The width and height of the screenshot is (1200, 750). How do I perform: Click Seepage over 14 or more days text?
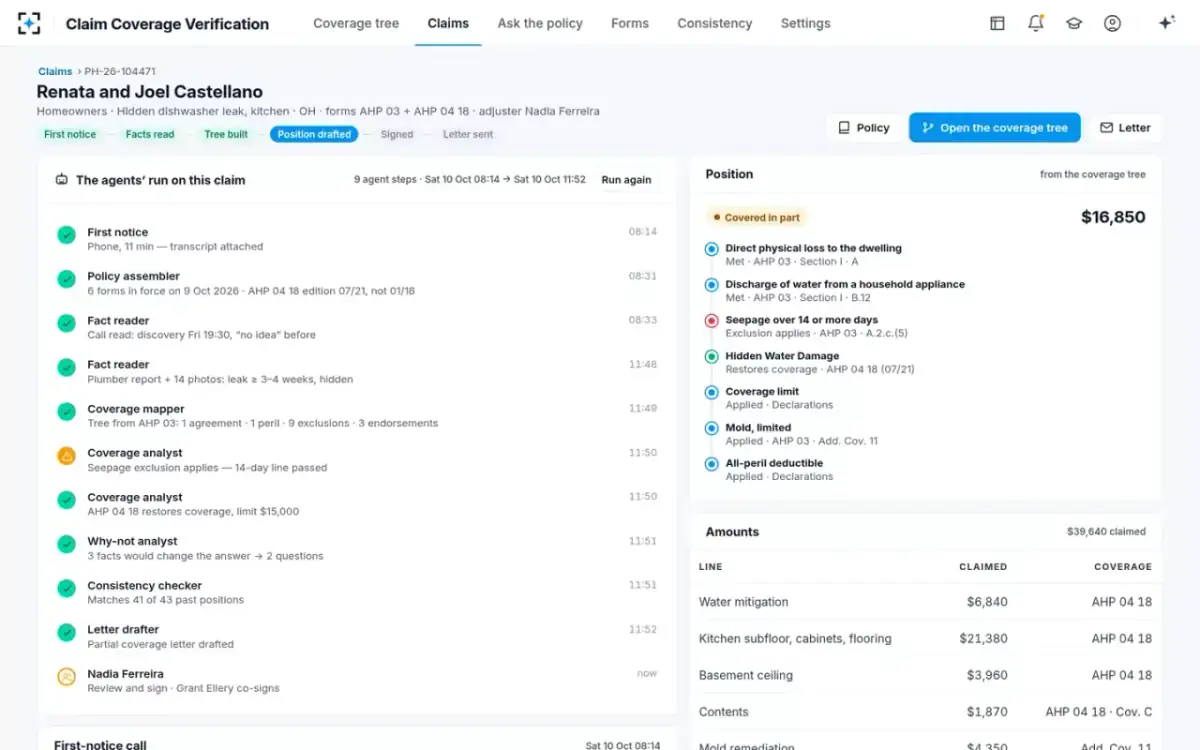click(x=802, y=320)
